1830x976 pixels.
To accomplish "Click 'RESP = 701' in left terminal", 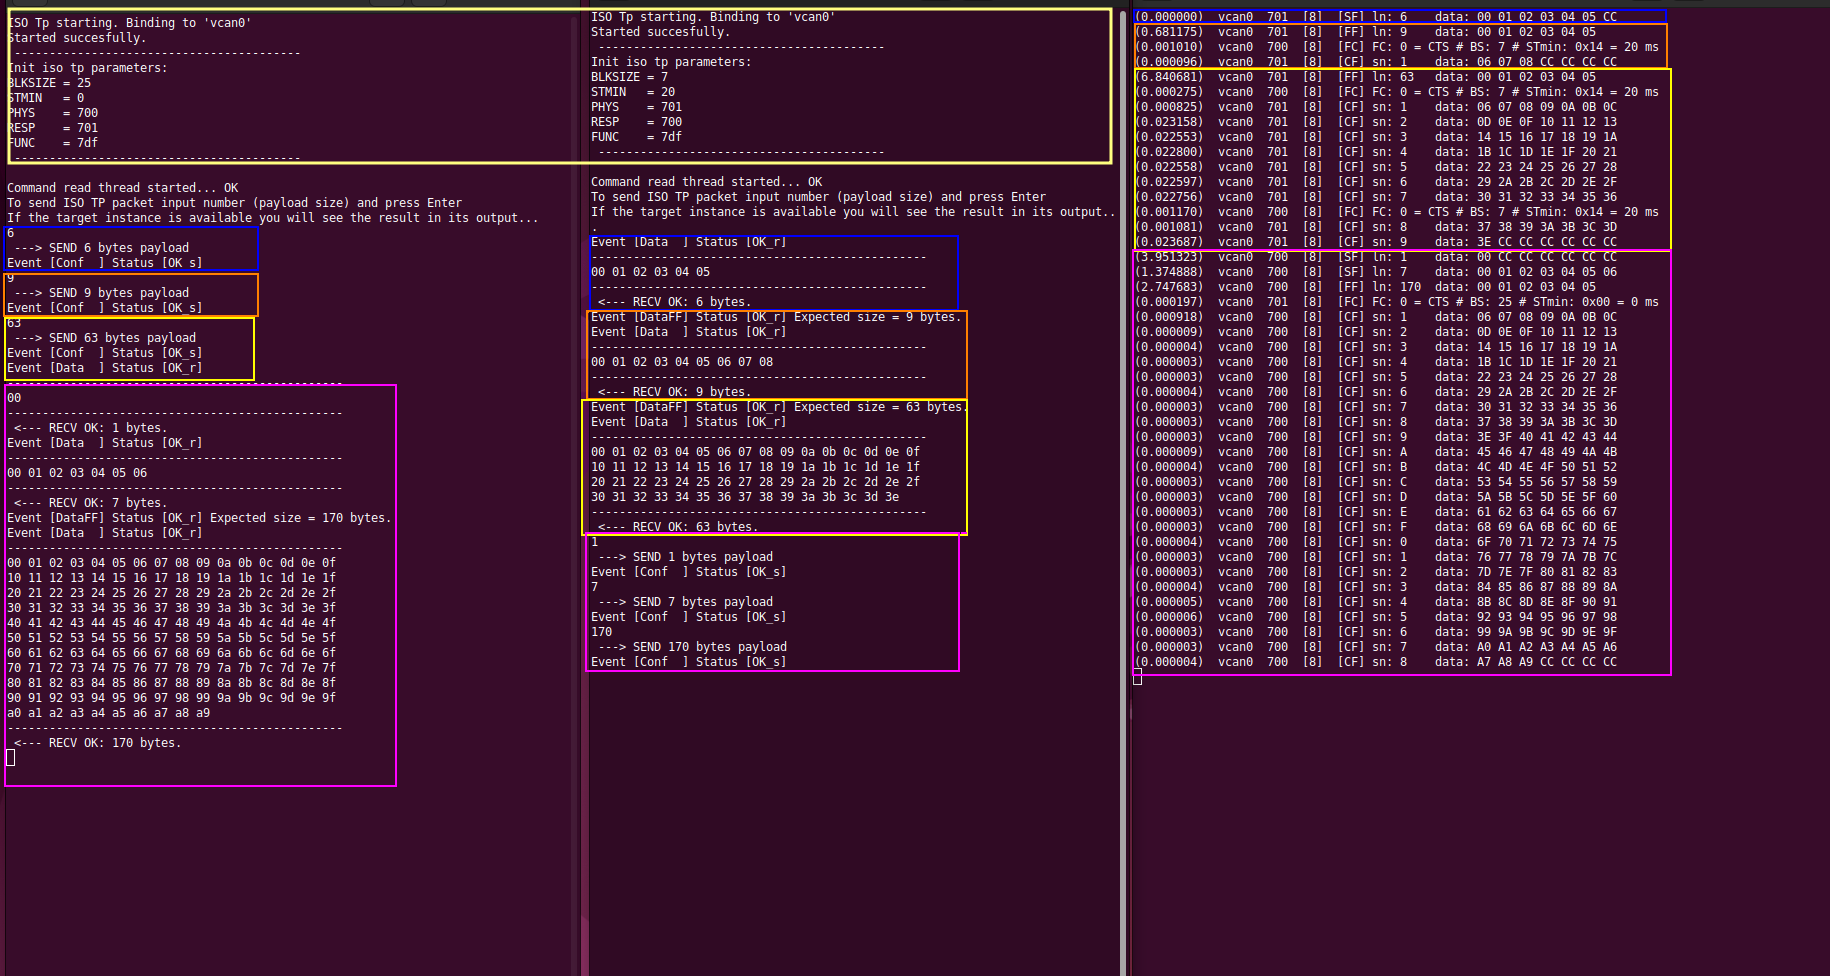I will coord(53,128).
